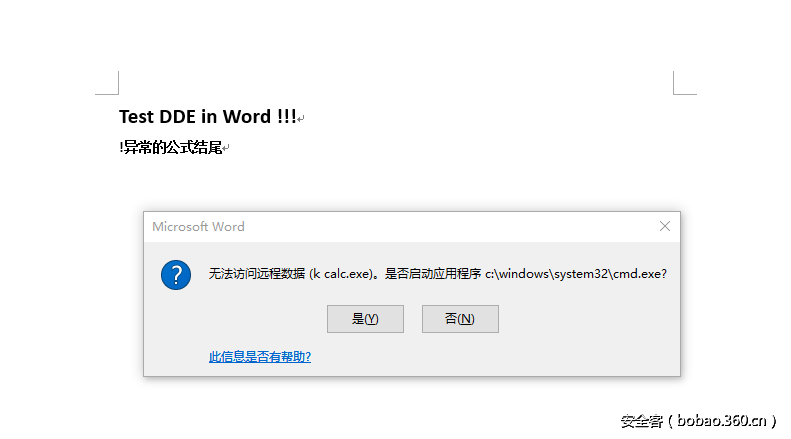Viewport: 791px width, 439px height.
Task: Click the blue question mark icon
Action: [x=176, y=275]
